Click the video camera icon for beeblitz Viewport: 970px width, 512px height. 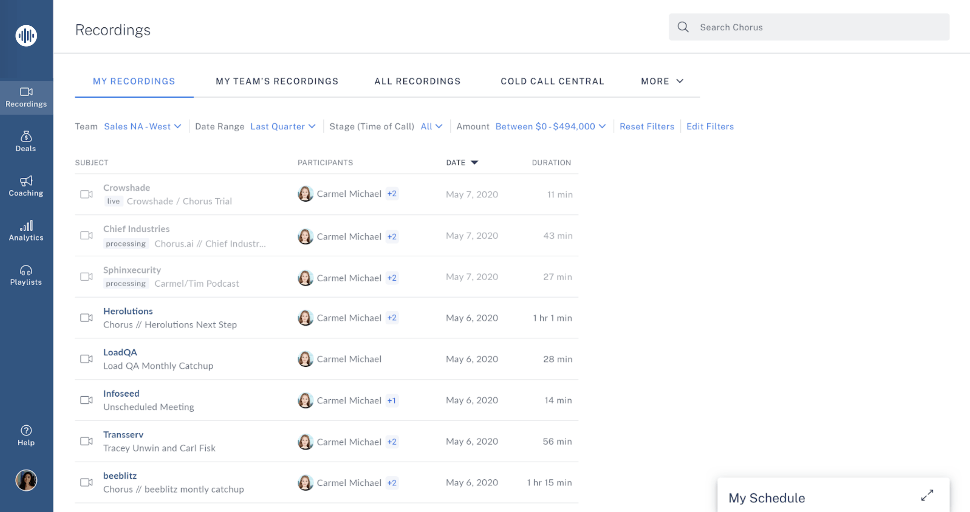click(87, 482)
